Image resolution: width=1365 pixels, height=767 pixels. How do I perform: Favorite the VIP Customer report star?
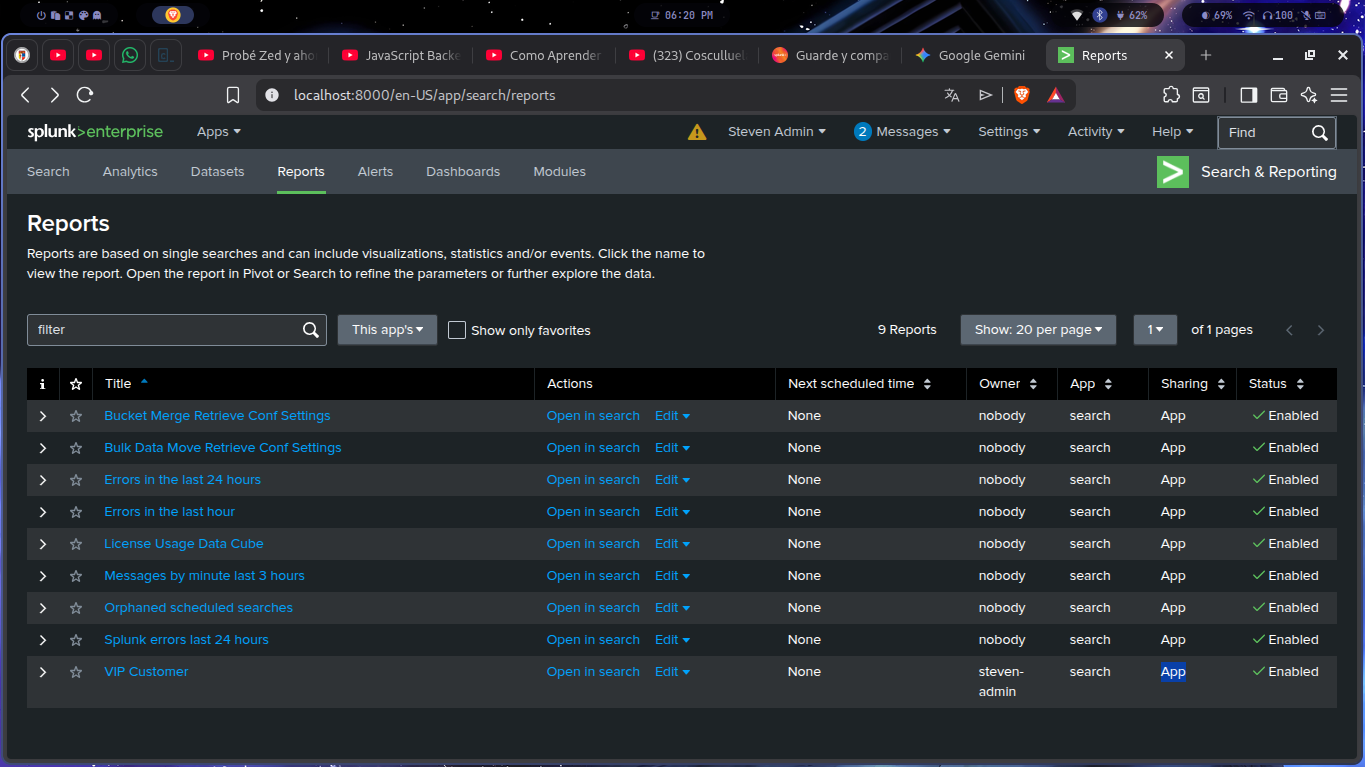[76, 672]
